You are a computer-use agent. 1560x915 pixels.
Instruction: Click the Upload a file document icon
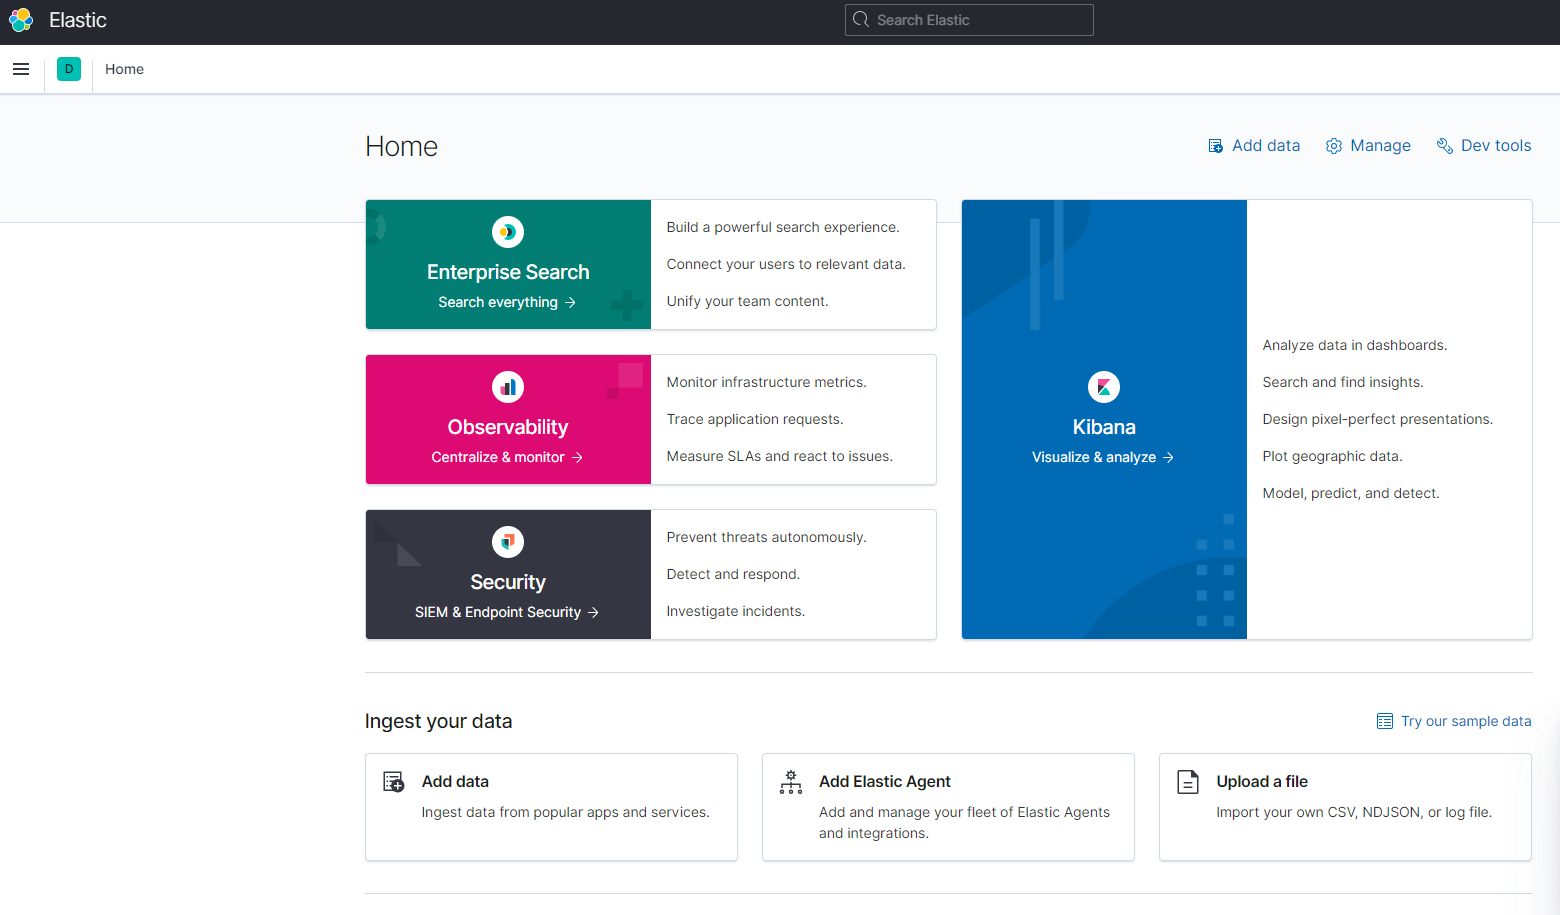click(1188, 782)
